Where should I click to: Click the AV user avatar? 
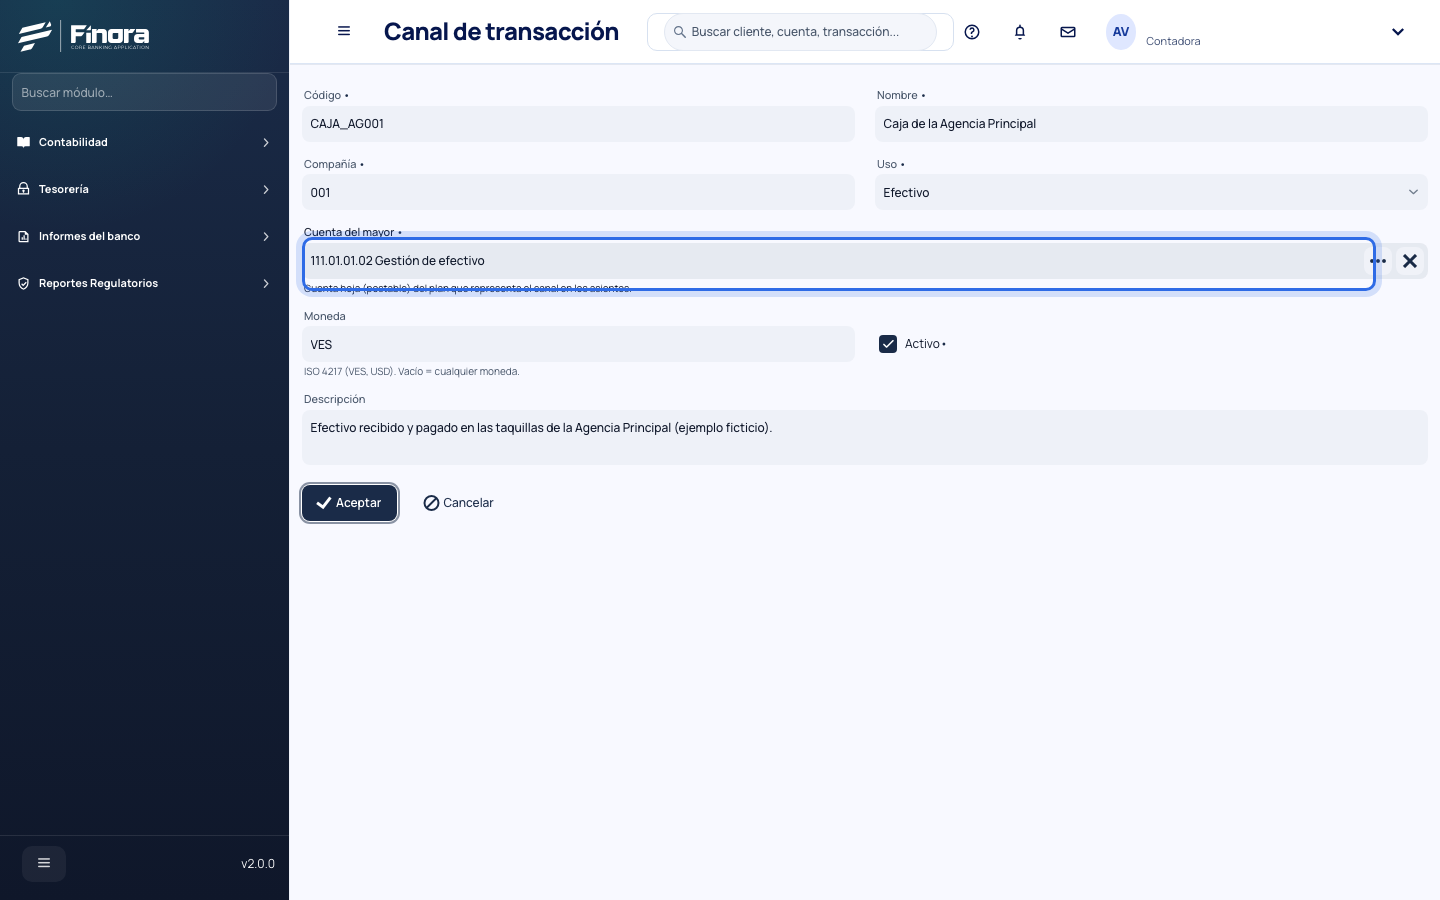point(1121,32)
